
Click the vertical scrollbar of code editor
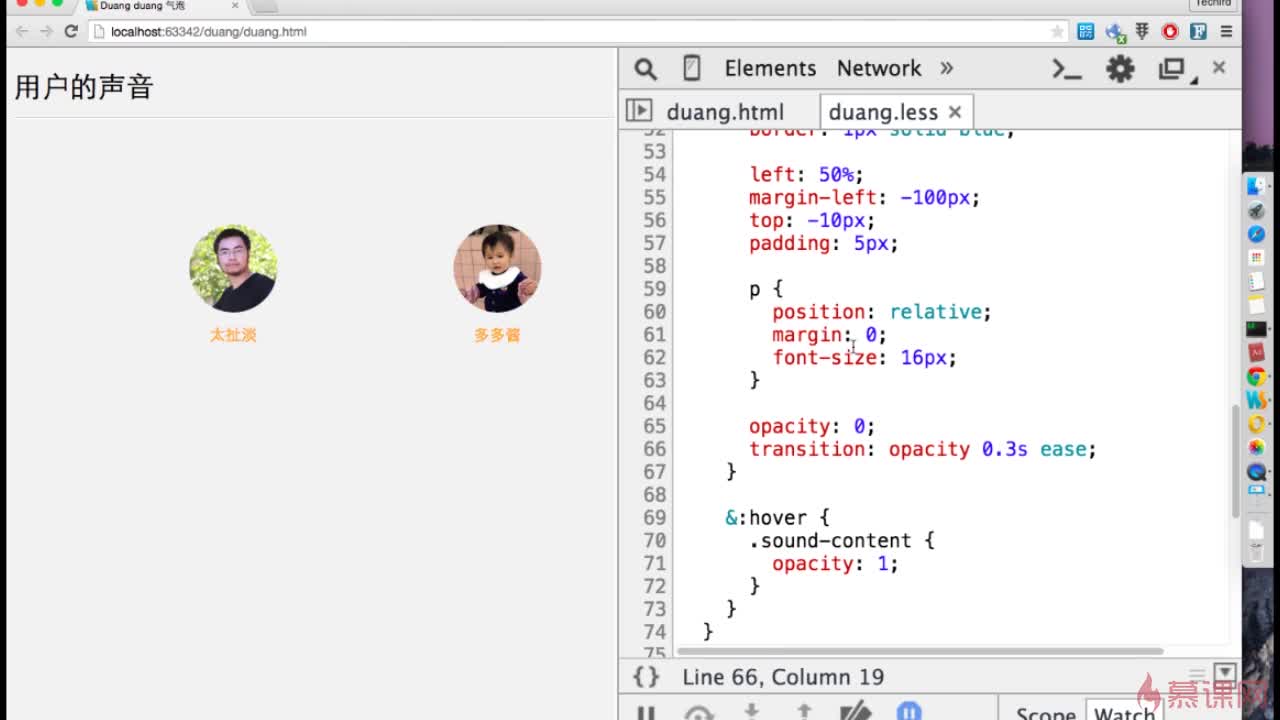(1235, 461)
